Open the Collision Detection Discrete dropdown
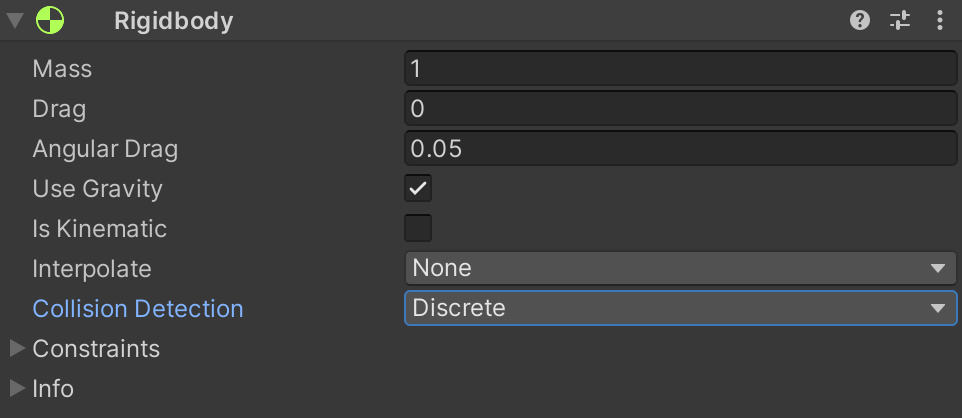This screenshot has height=418, width=962. [x=680, y=308]
